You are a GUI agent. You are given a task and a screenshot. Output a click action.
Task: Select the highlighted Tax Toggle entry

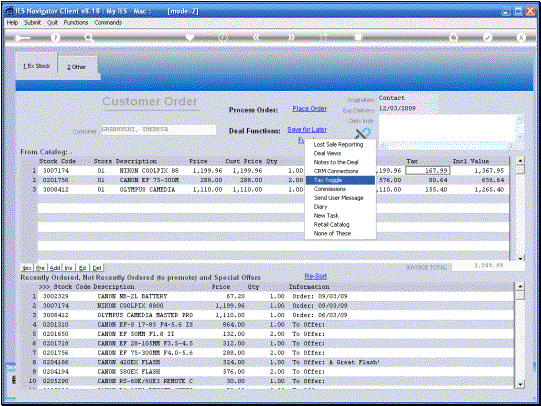click(340, 180)
